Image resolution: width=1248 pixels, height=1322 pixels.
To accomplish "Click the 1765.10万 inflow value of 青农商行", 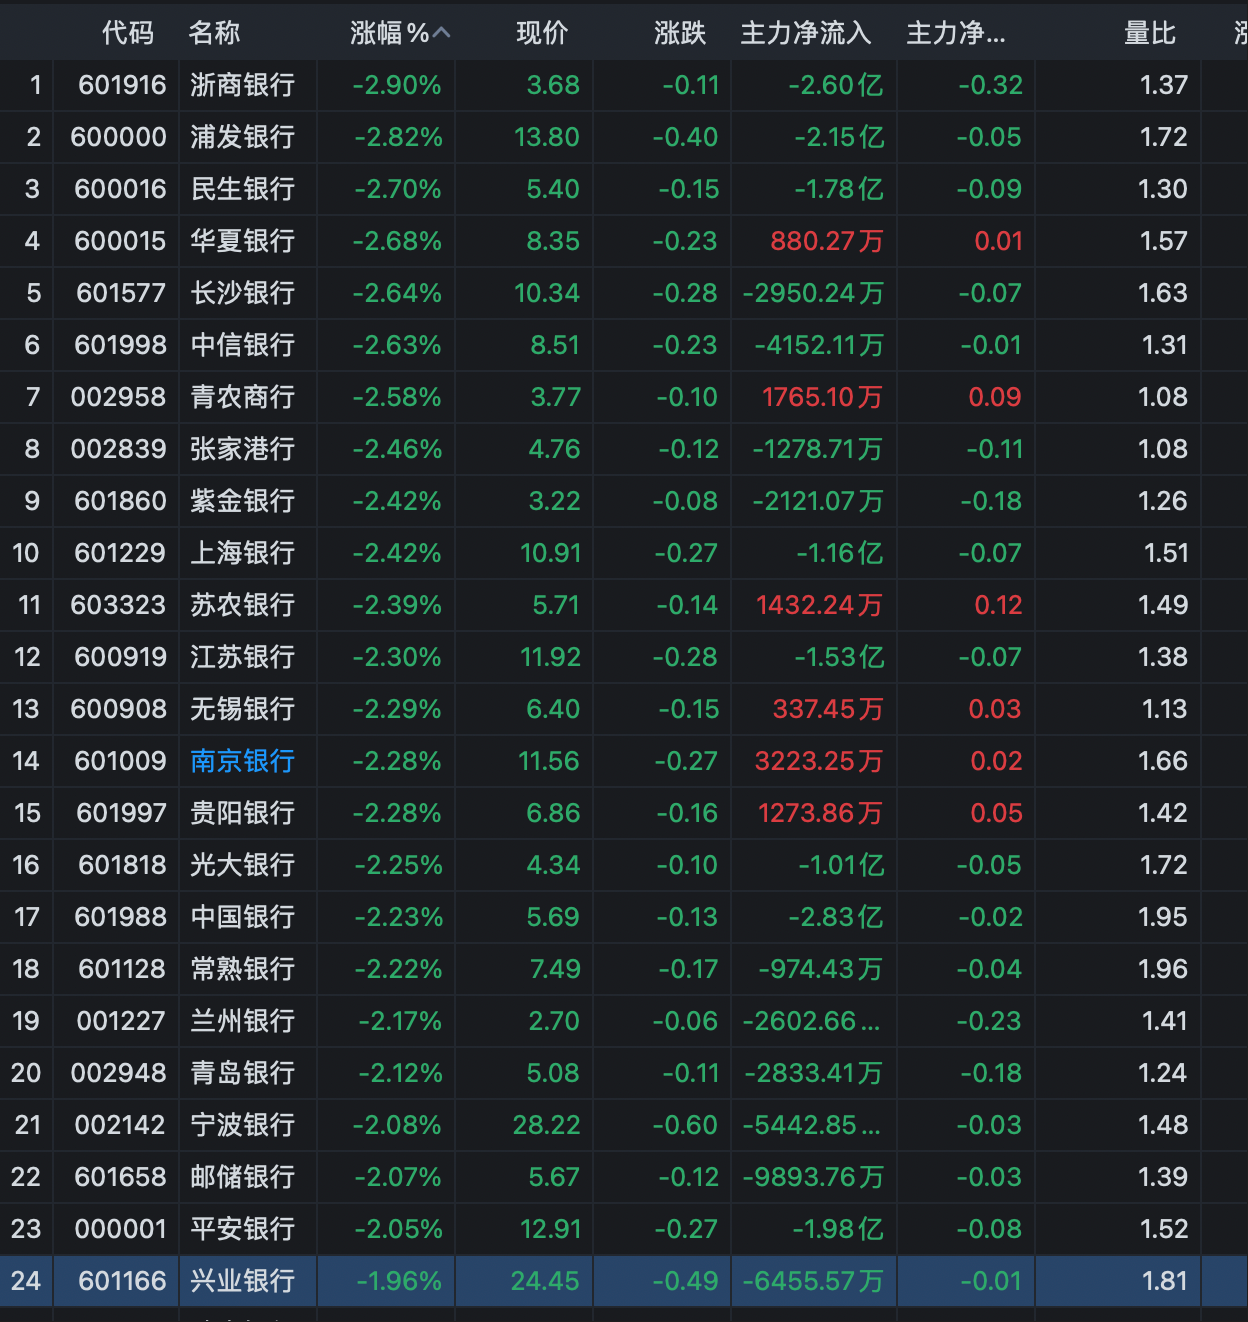I will tap(822, 397).
